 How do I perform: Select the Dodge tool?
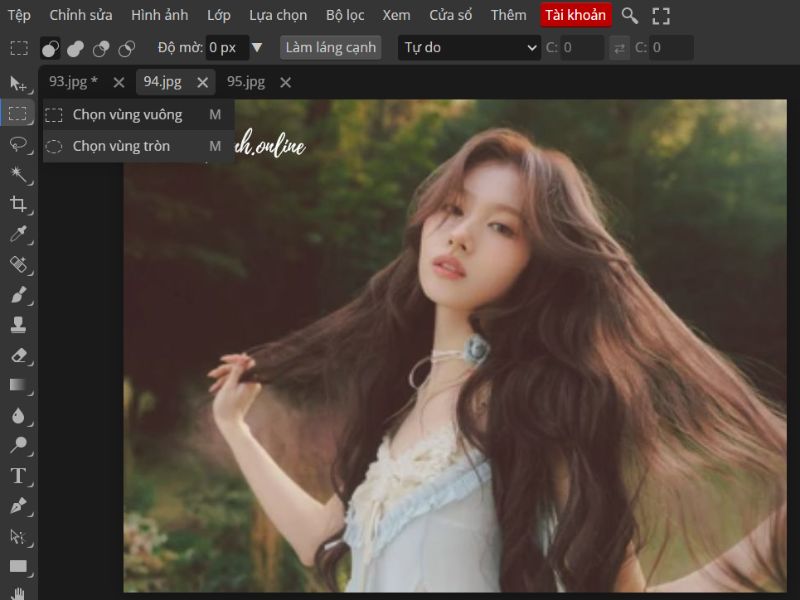pos(18,445)
